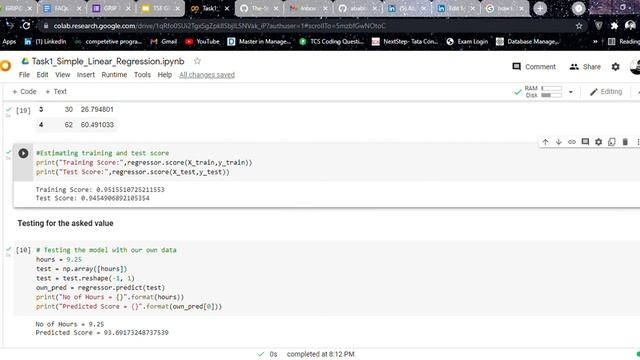Share the notebook
The width and height of the screenshot is (640, 360).
585,67
